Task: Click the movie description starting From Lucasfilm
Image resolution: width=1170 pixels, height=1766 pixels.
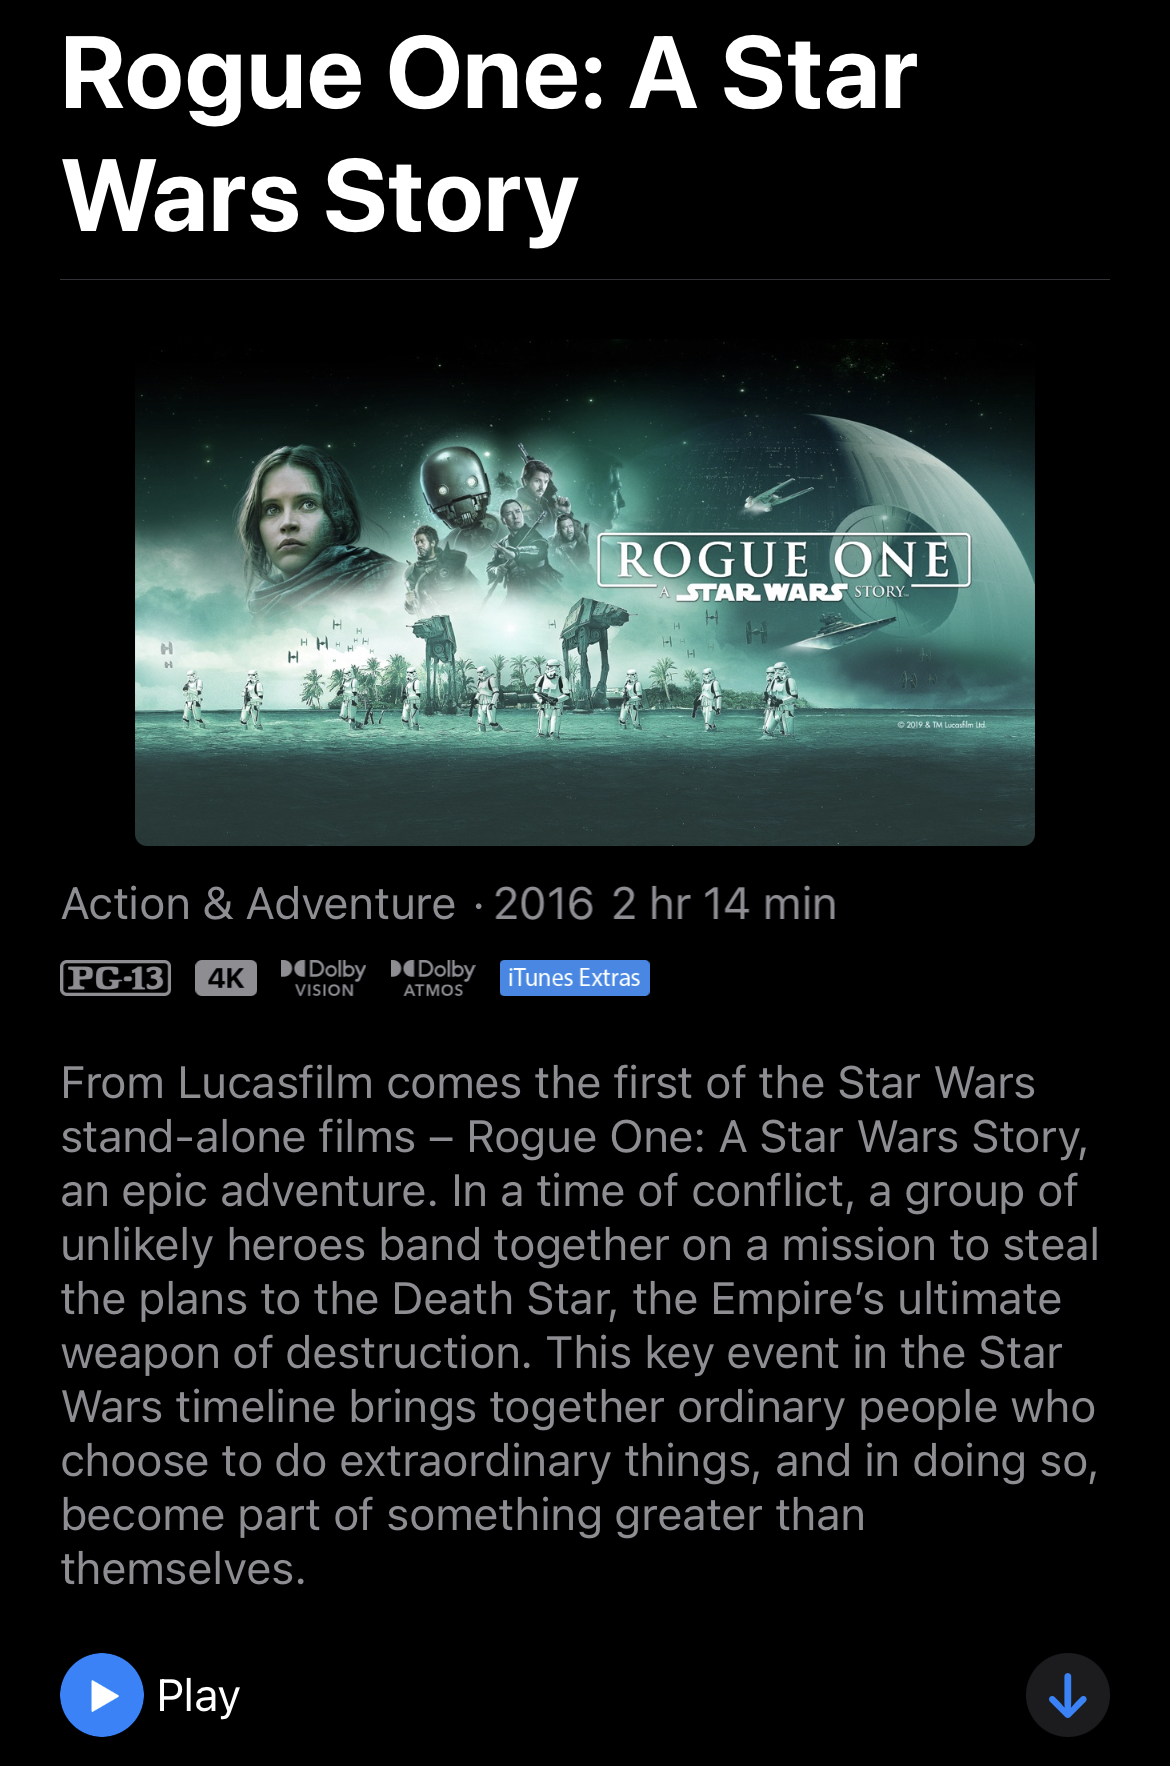Action: pos(580,1326)
